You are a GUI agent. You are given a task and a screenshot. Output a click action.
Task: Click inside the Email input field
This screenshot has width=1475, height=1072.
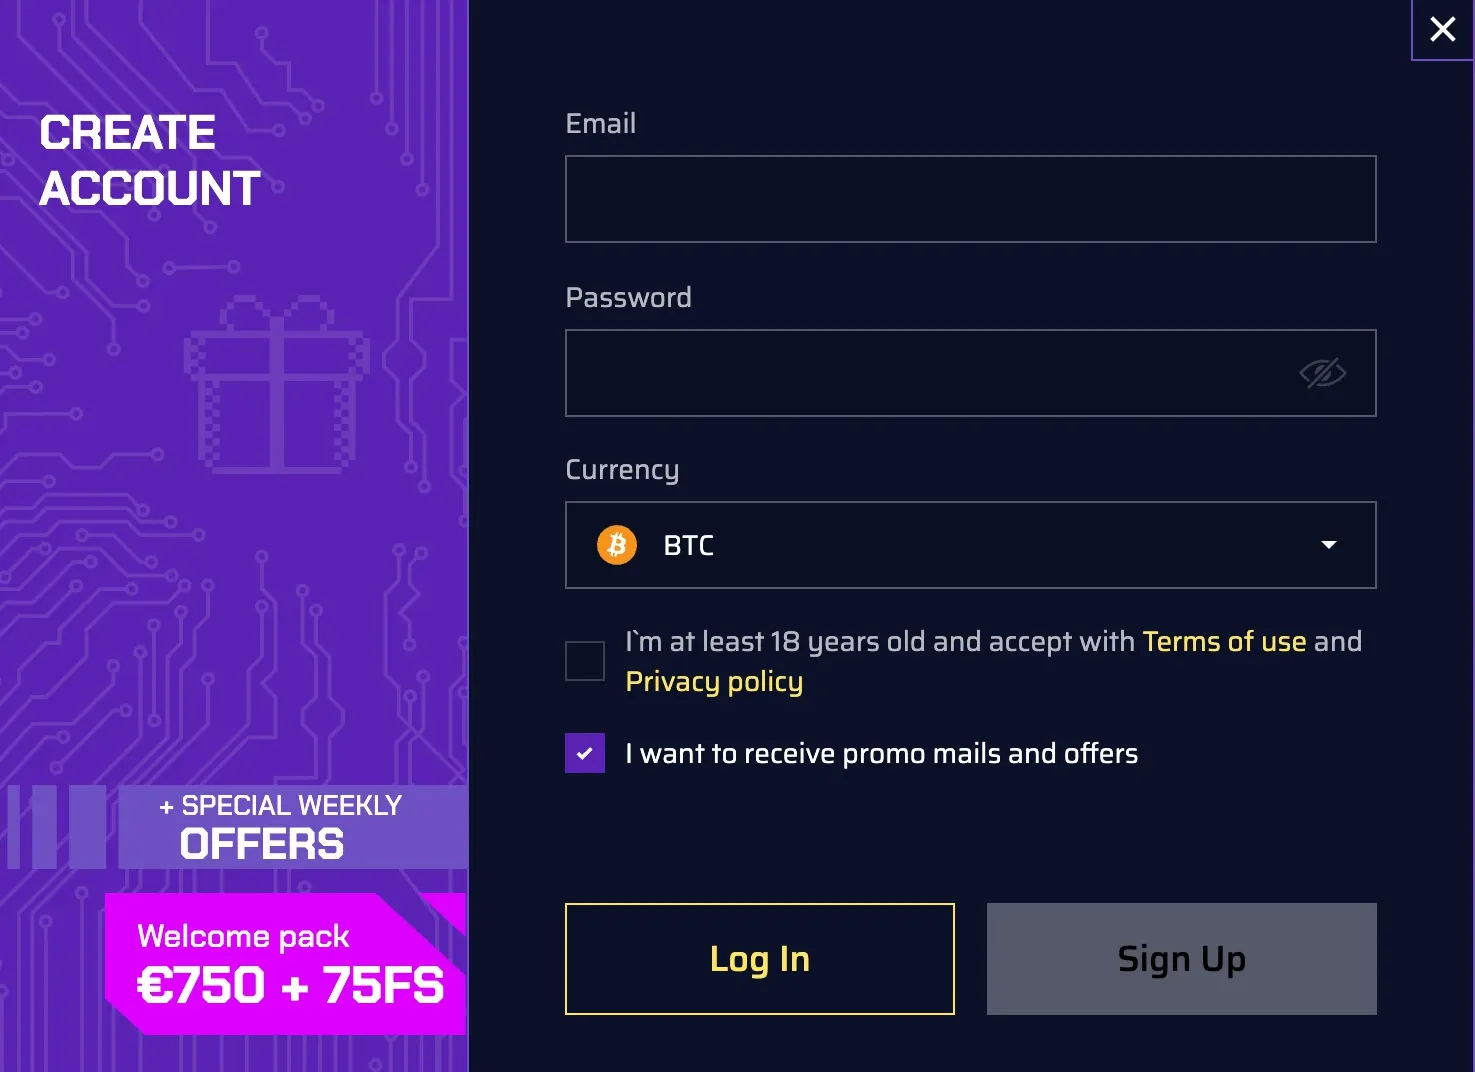point(970,199)
